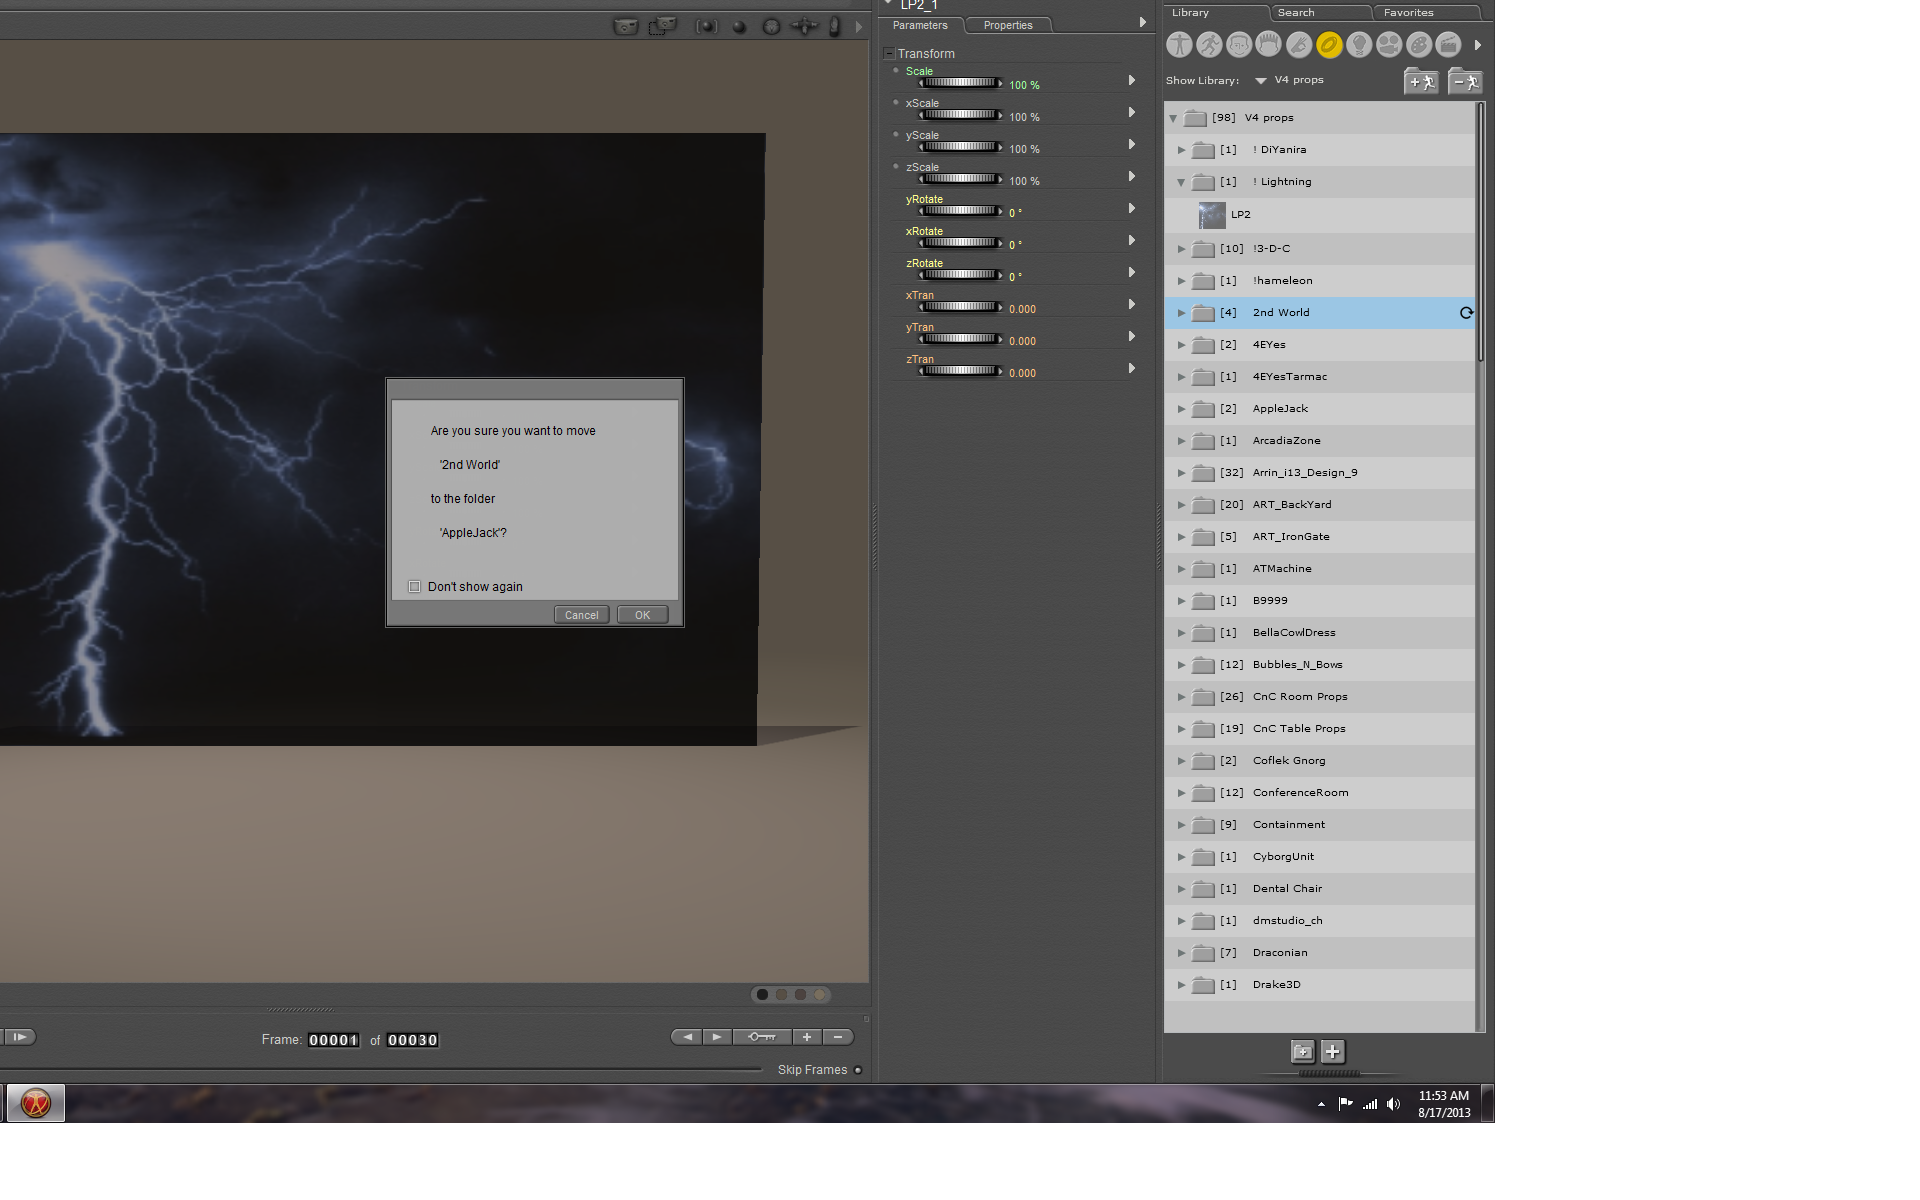Click the add runtime folder icon
This screenshot has height=1200, width=1920.
point(1421,81)
